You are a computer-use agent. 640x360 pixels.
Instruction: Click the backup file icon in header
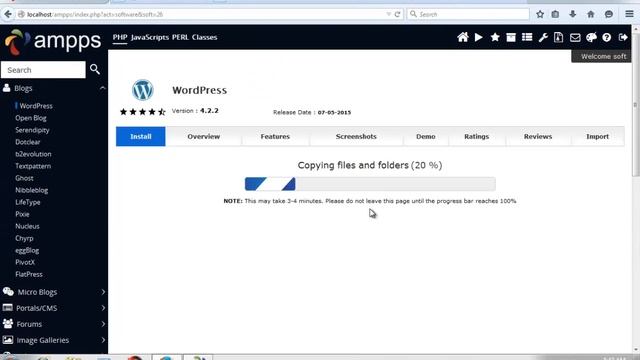click(x=558, y=38)
